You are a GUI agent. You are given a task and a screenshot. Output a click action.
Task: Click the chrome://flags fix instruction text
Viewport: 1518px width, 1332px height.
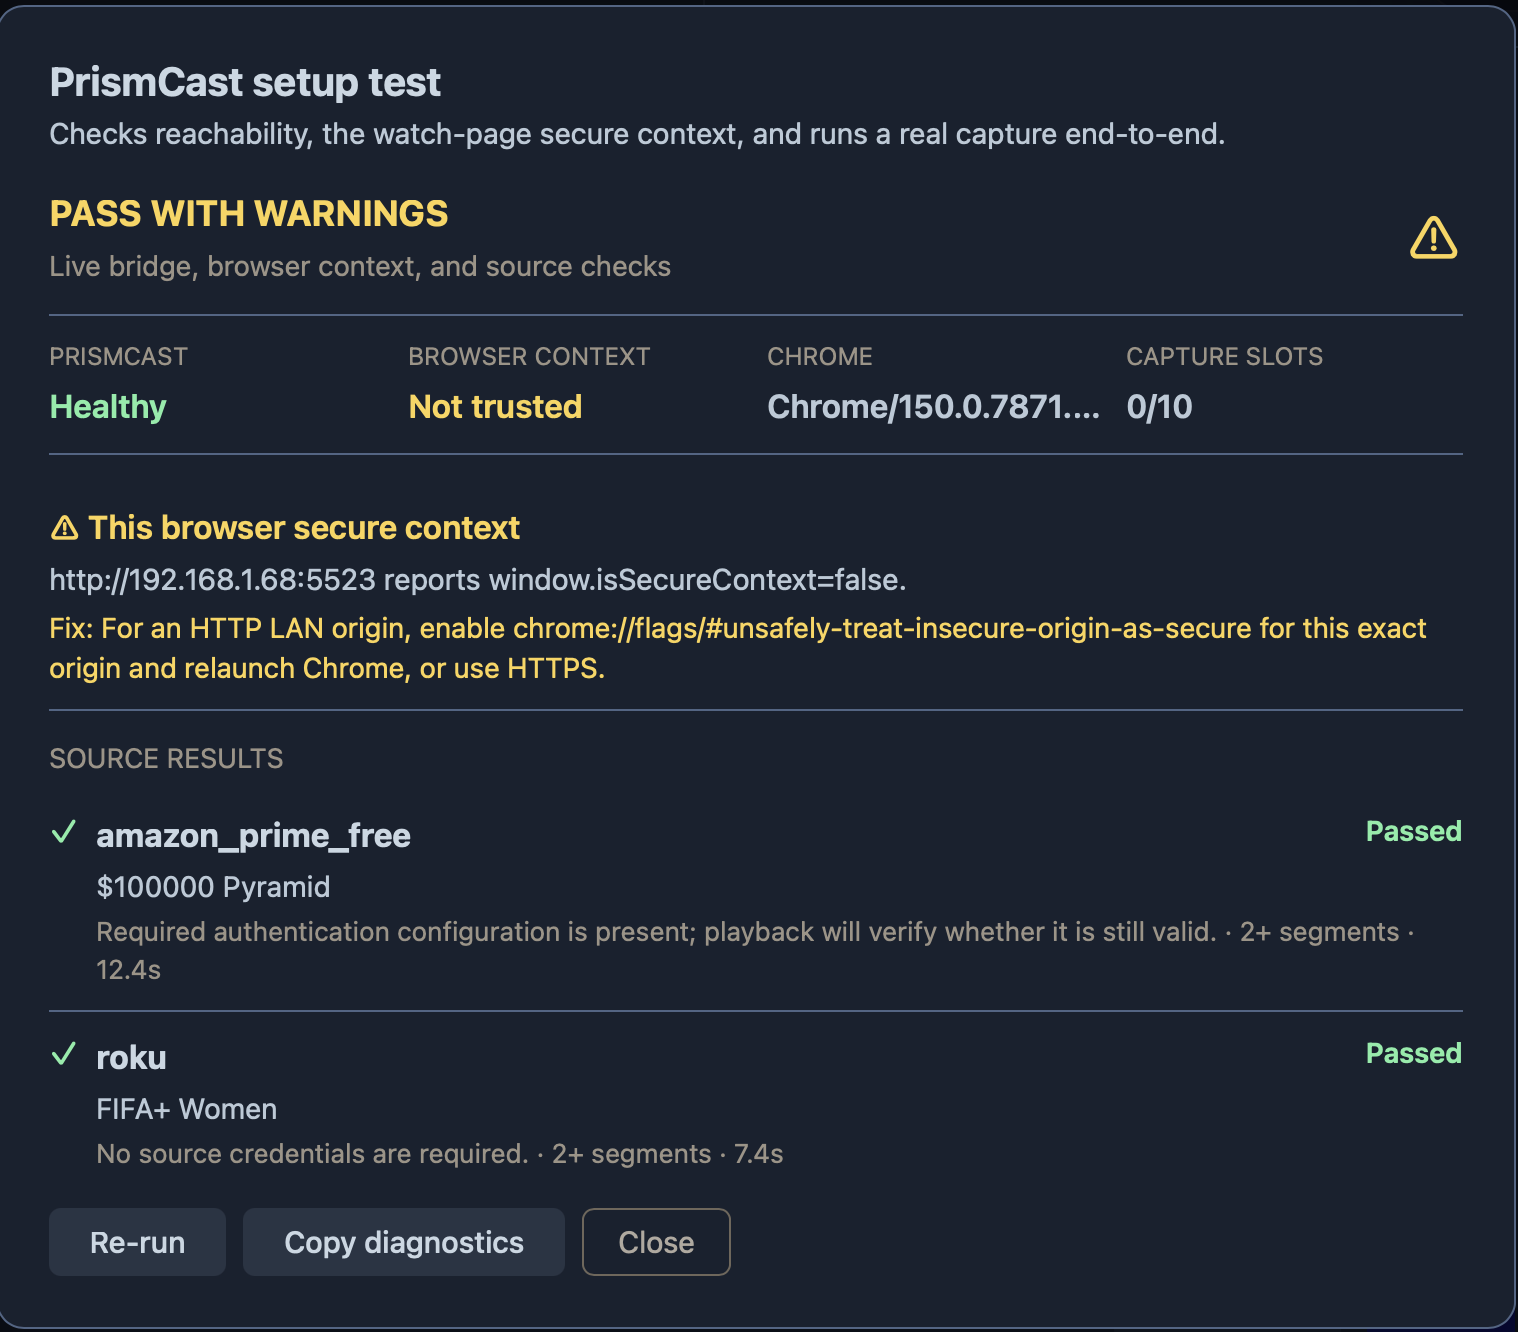738,648
